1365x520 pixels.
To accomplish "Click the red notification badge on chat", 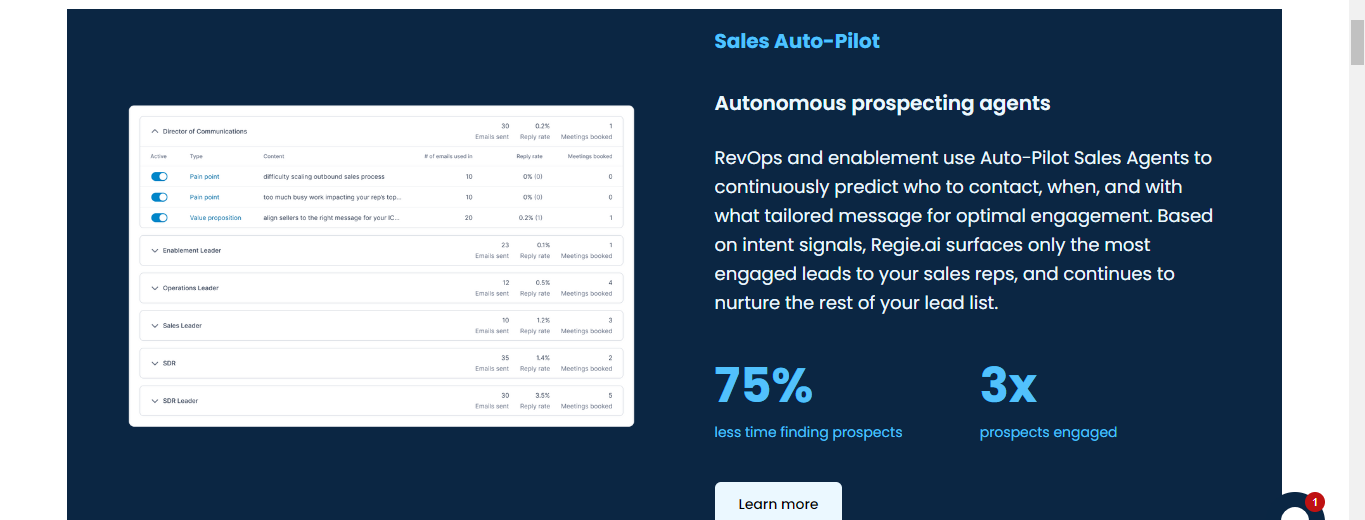I will tap(1315, 501).
